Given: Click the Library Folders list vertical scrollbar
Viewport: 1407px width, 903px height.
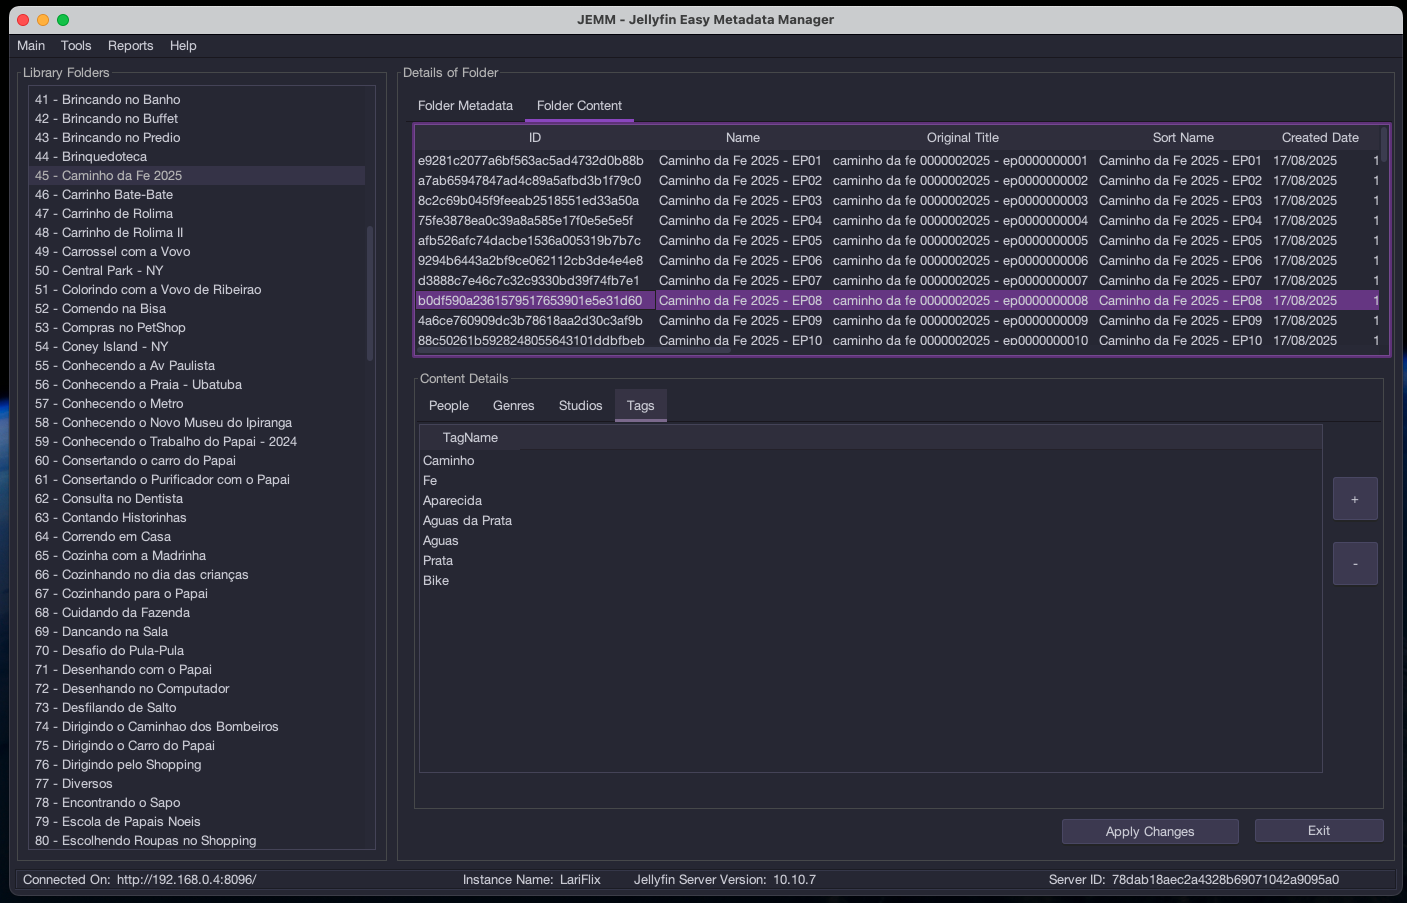Looking at the screenshot, I should pos(369,292).
